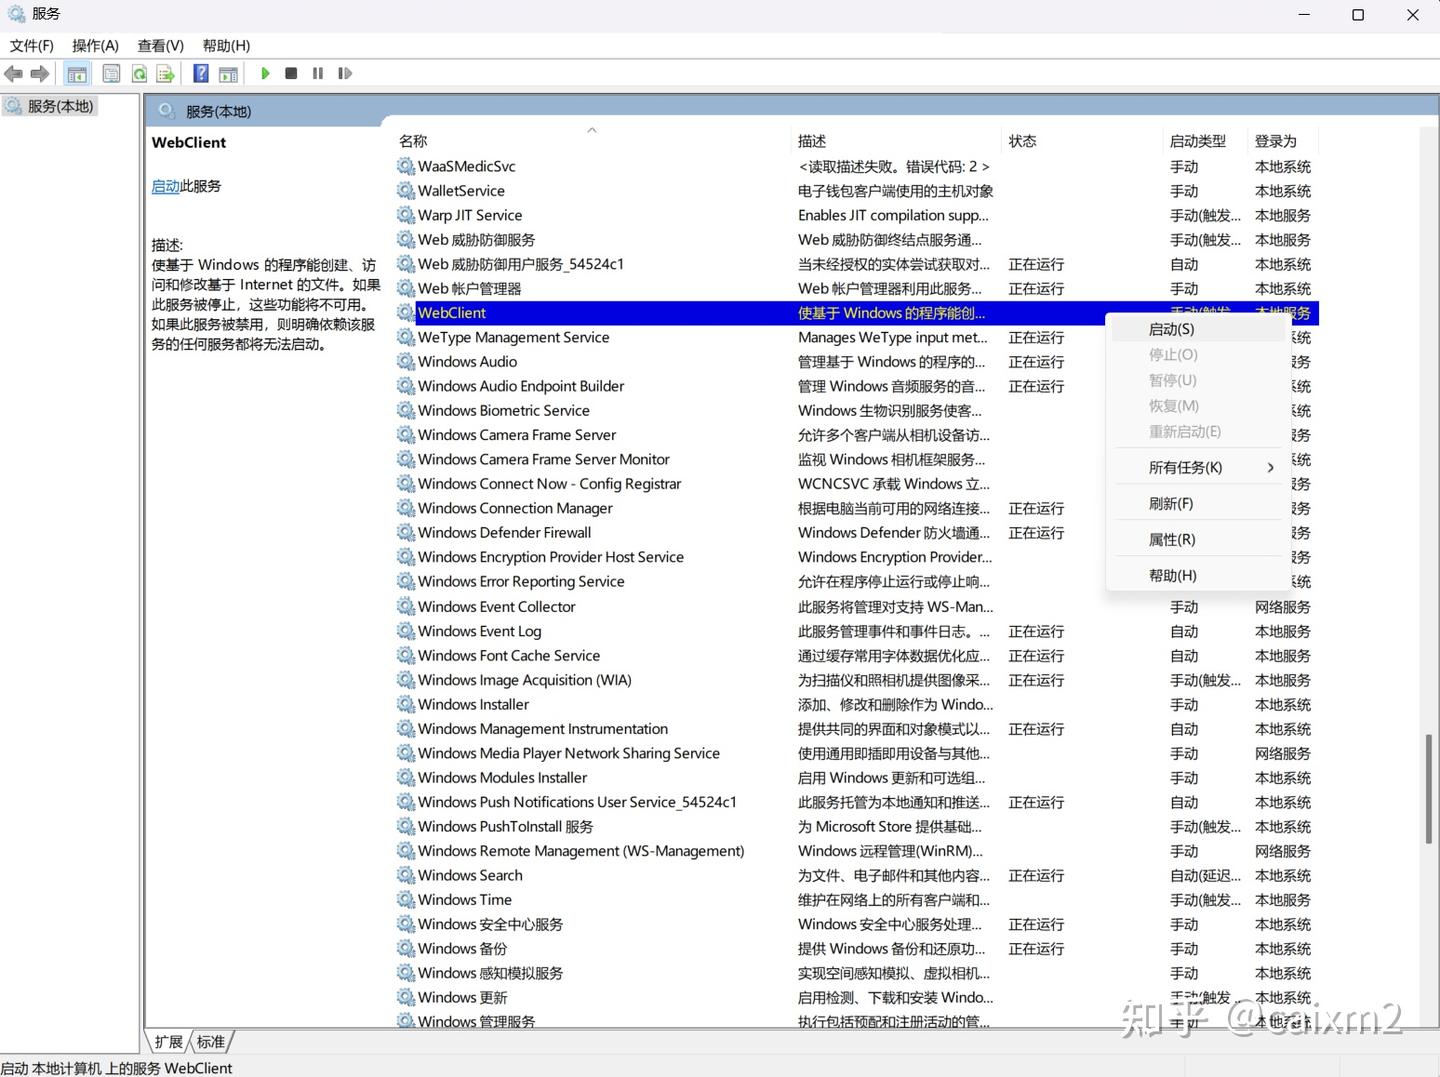Click the refresh toolbar icon
The height and width of the screenshot is (1077, 1440).
[139, 73]
